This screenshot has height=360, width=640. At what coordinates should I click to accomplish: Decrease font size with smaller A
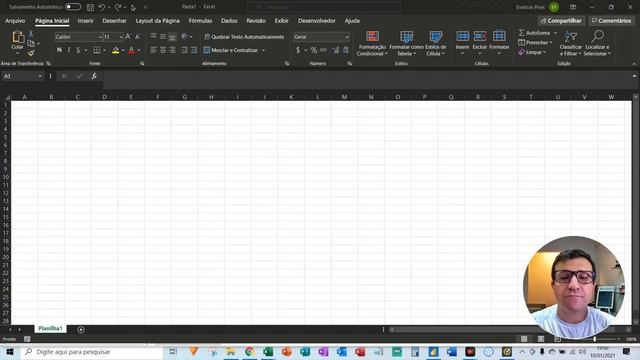pos(138,37)
